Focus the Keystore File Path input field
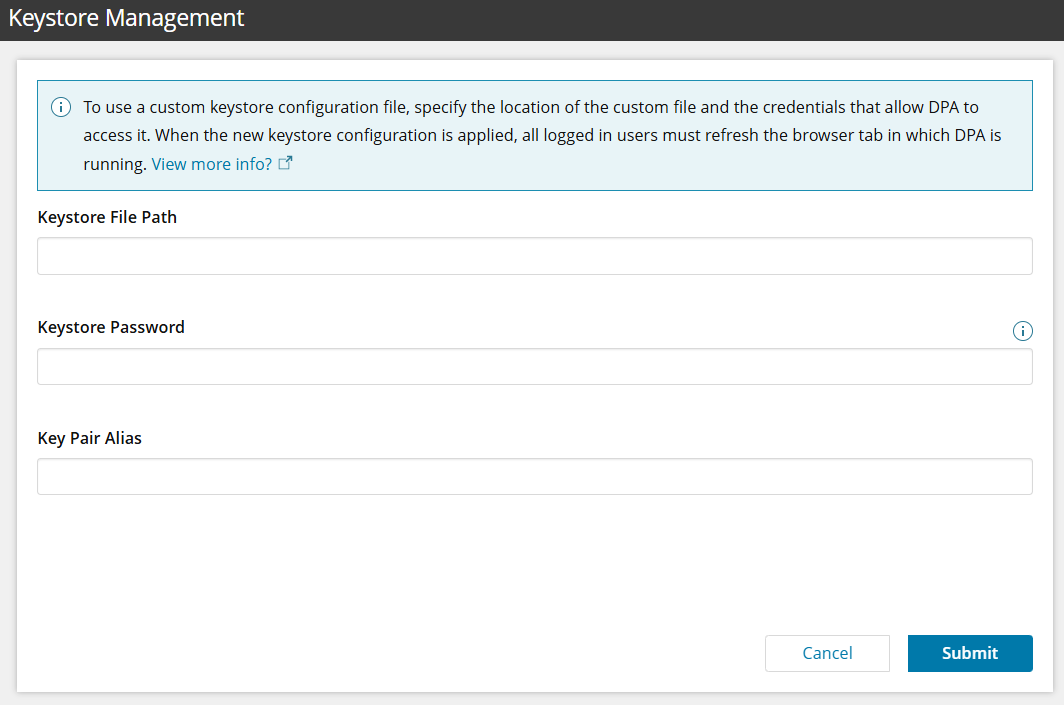 pyautogui.click(x=534, y=256)
